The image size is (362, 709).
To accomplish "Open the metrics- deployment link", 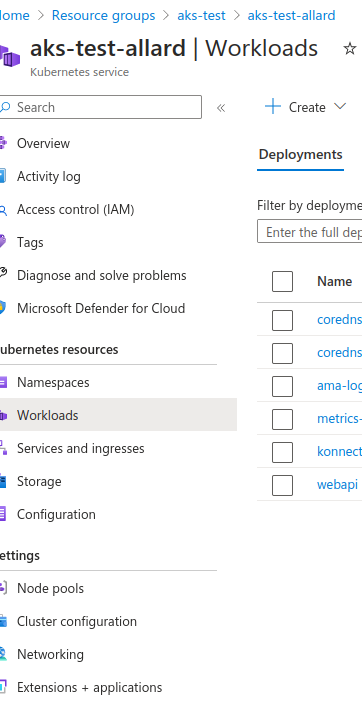I will tap(339, 418).
